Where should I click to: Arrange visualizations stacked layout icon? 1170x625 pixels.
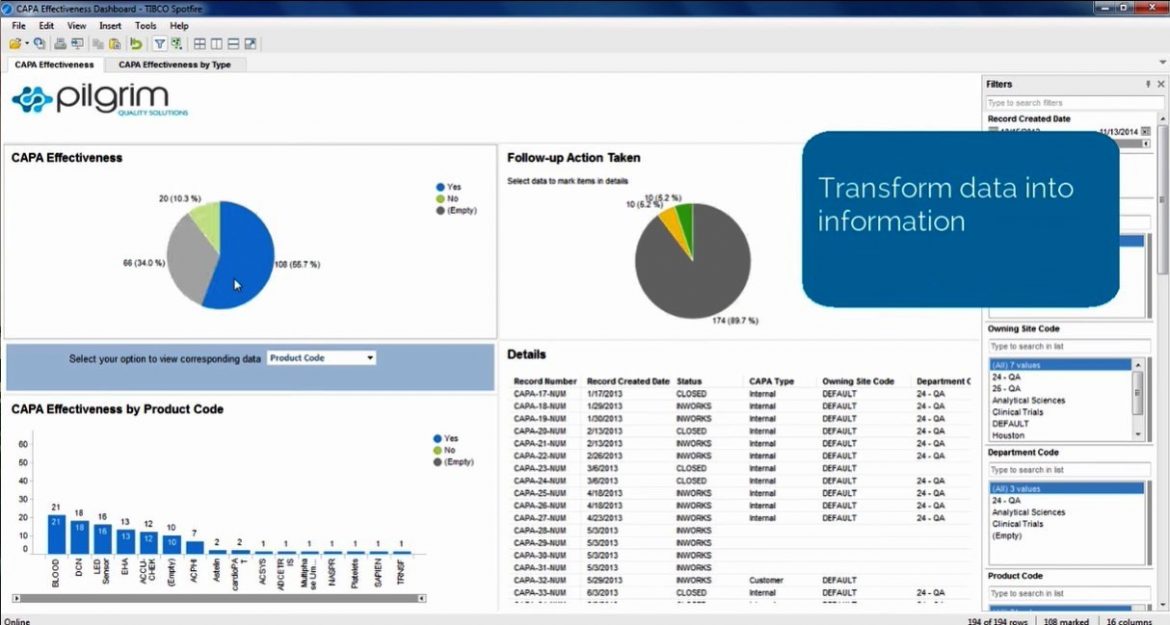pyautogui.click(x=233, y=44)
